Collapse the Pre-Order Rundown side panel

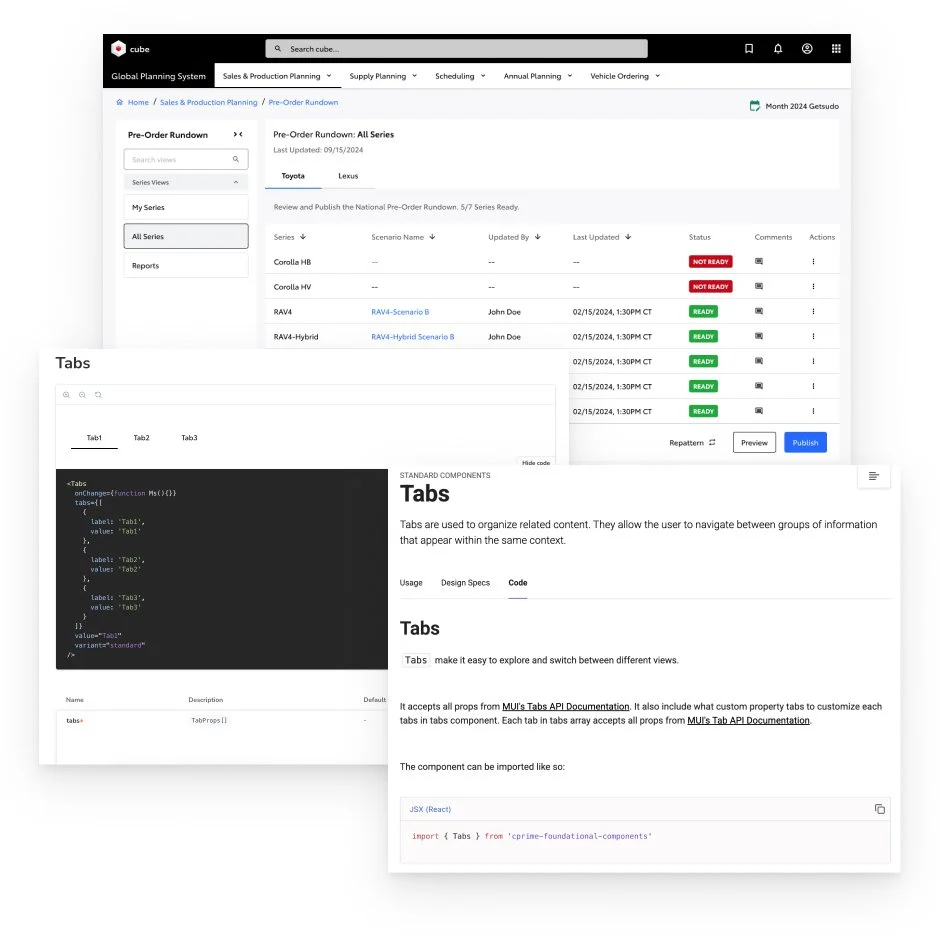pyautogui.click(x=238, y=134)
